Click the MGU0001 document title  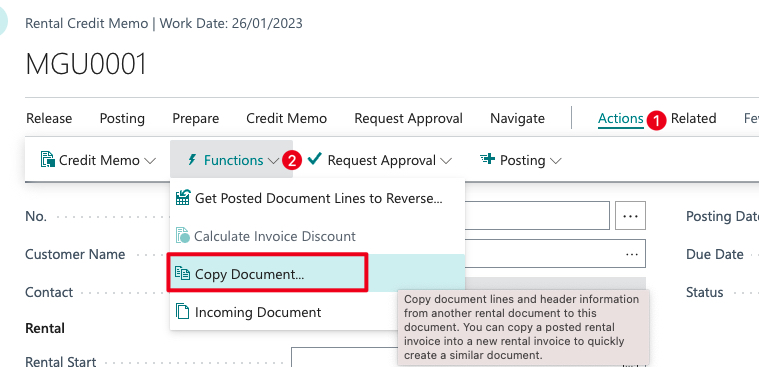[x=86, y=64]
